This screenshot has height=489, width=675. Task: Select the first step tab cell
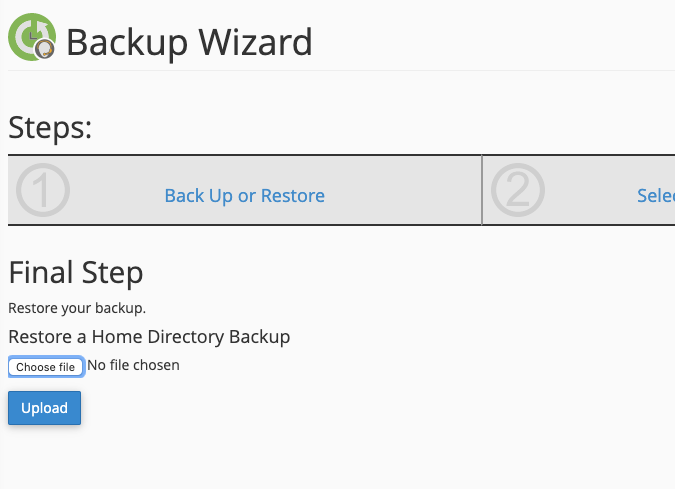coord(245,190)
